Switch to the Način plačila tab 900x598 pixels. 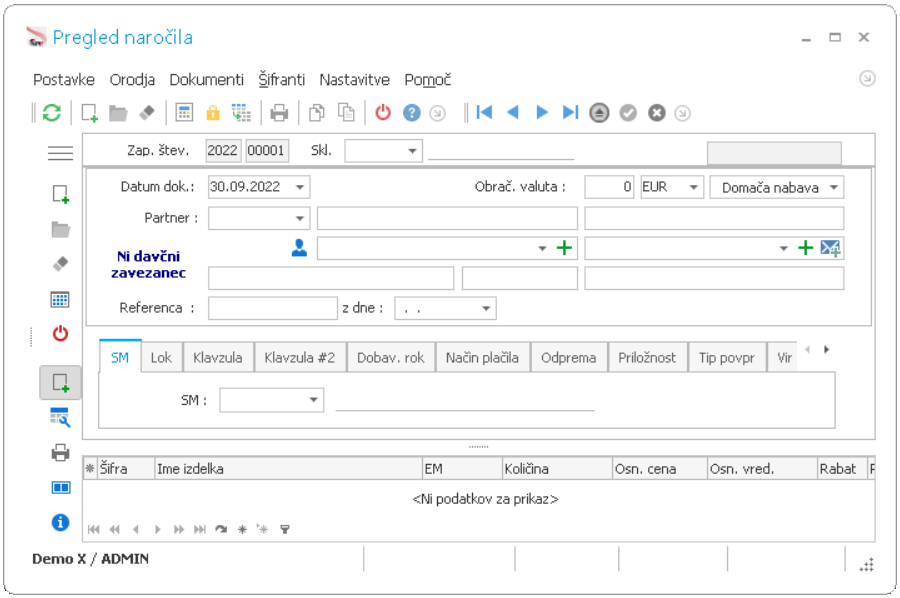pos(482,358)
